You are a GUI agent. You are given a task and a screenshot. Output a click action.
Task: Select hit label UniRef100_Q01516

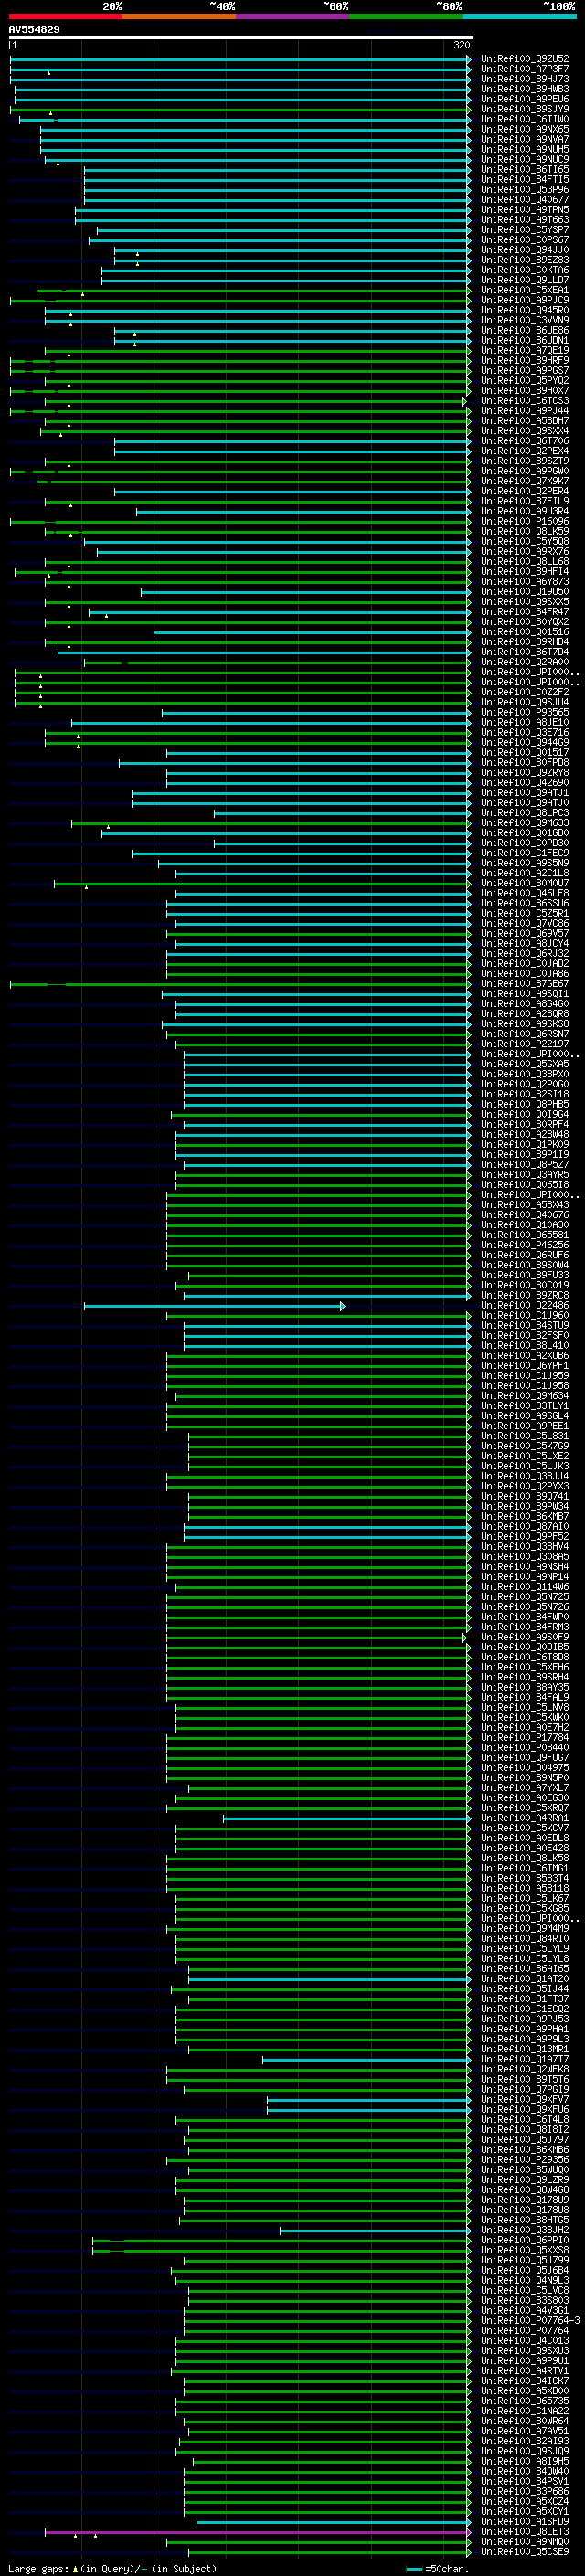click(525, 632)
